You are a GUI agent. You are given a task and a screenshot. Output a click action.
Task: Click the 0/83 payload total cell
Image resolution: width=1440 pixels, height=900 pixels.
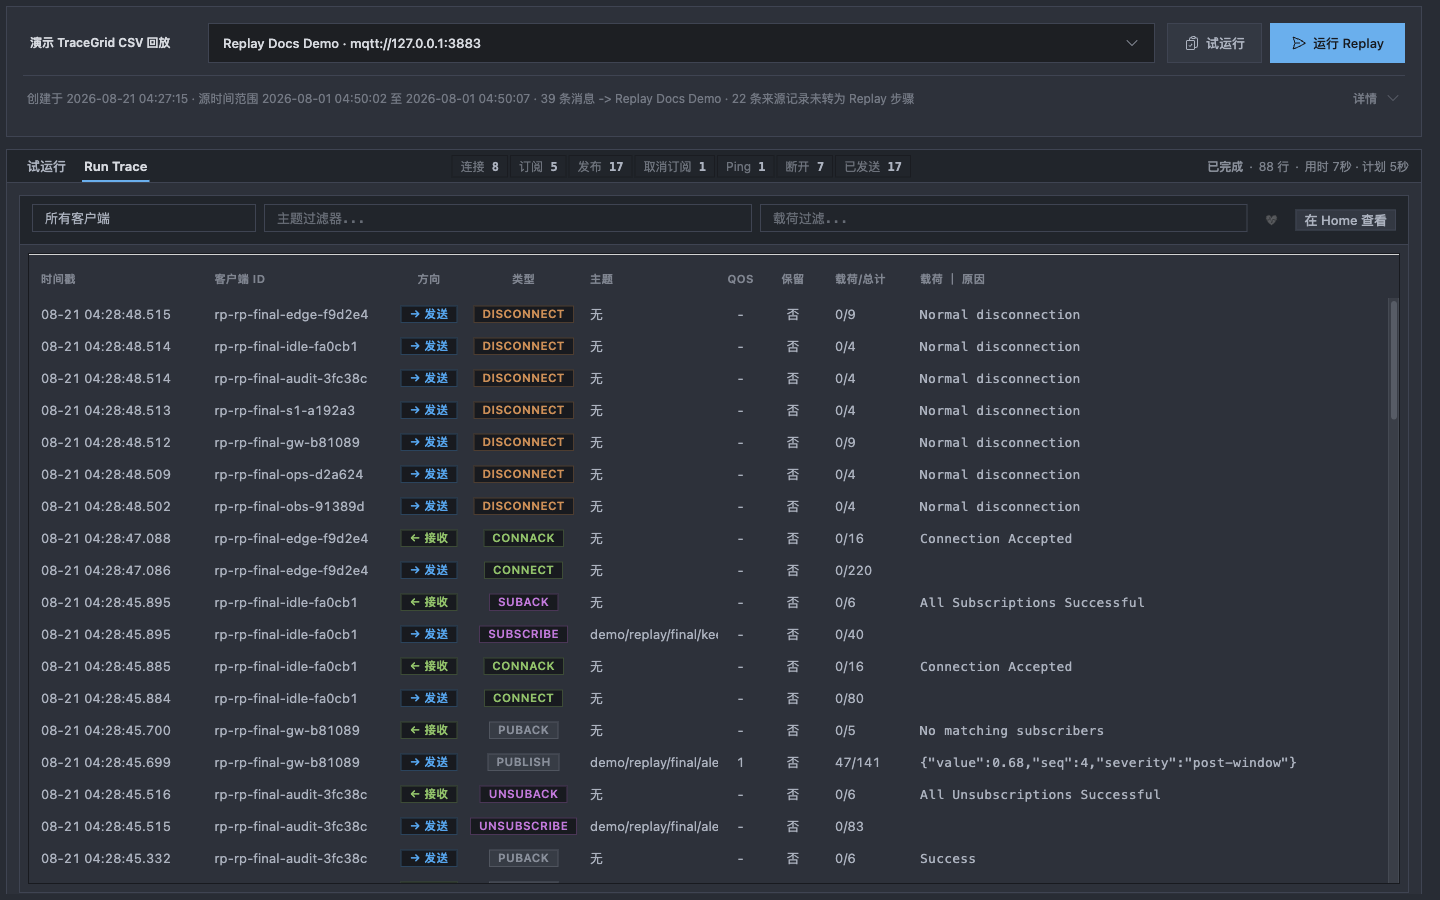pos(850,826)
